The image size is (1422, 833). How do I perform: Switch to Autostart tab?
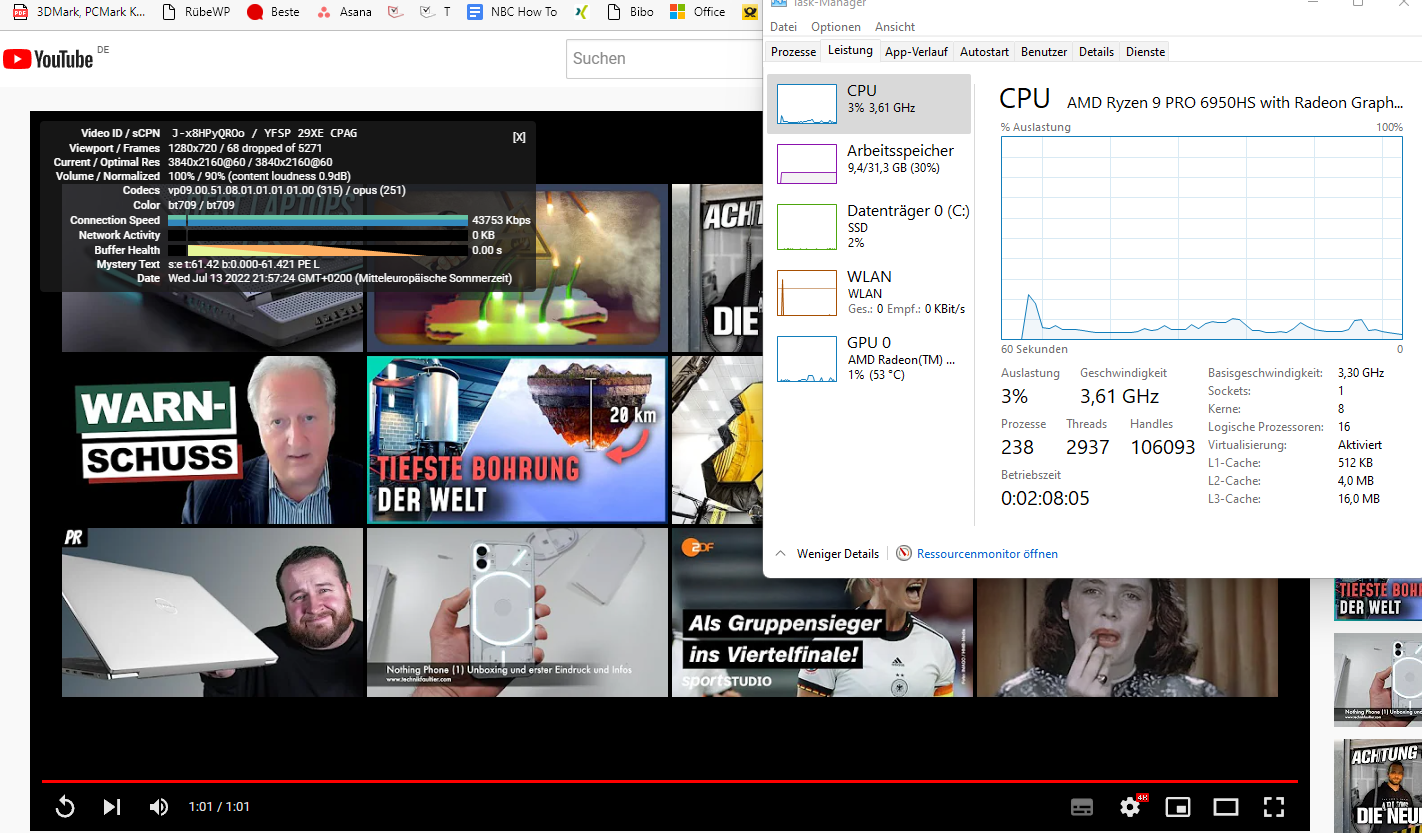(x=984, y=52)
